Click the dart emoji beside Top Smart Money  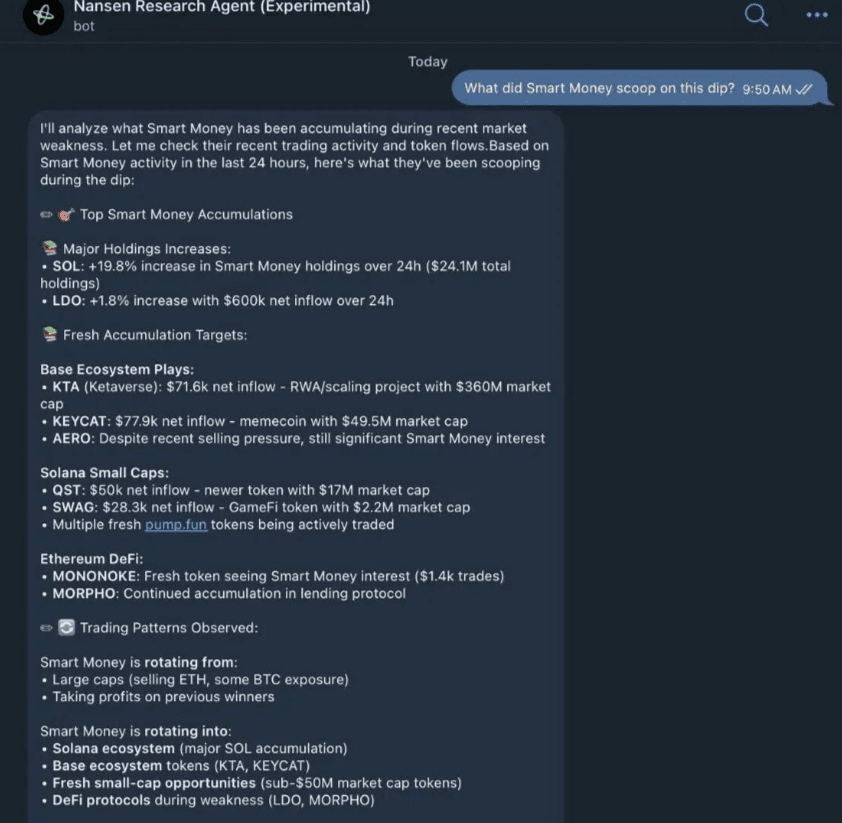click(x=66, y=215)
